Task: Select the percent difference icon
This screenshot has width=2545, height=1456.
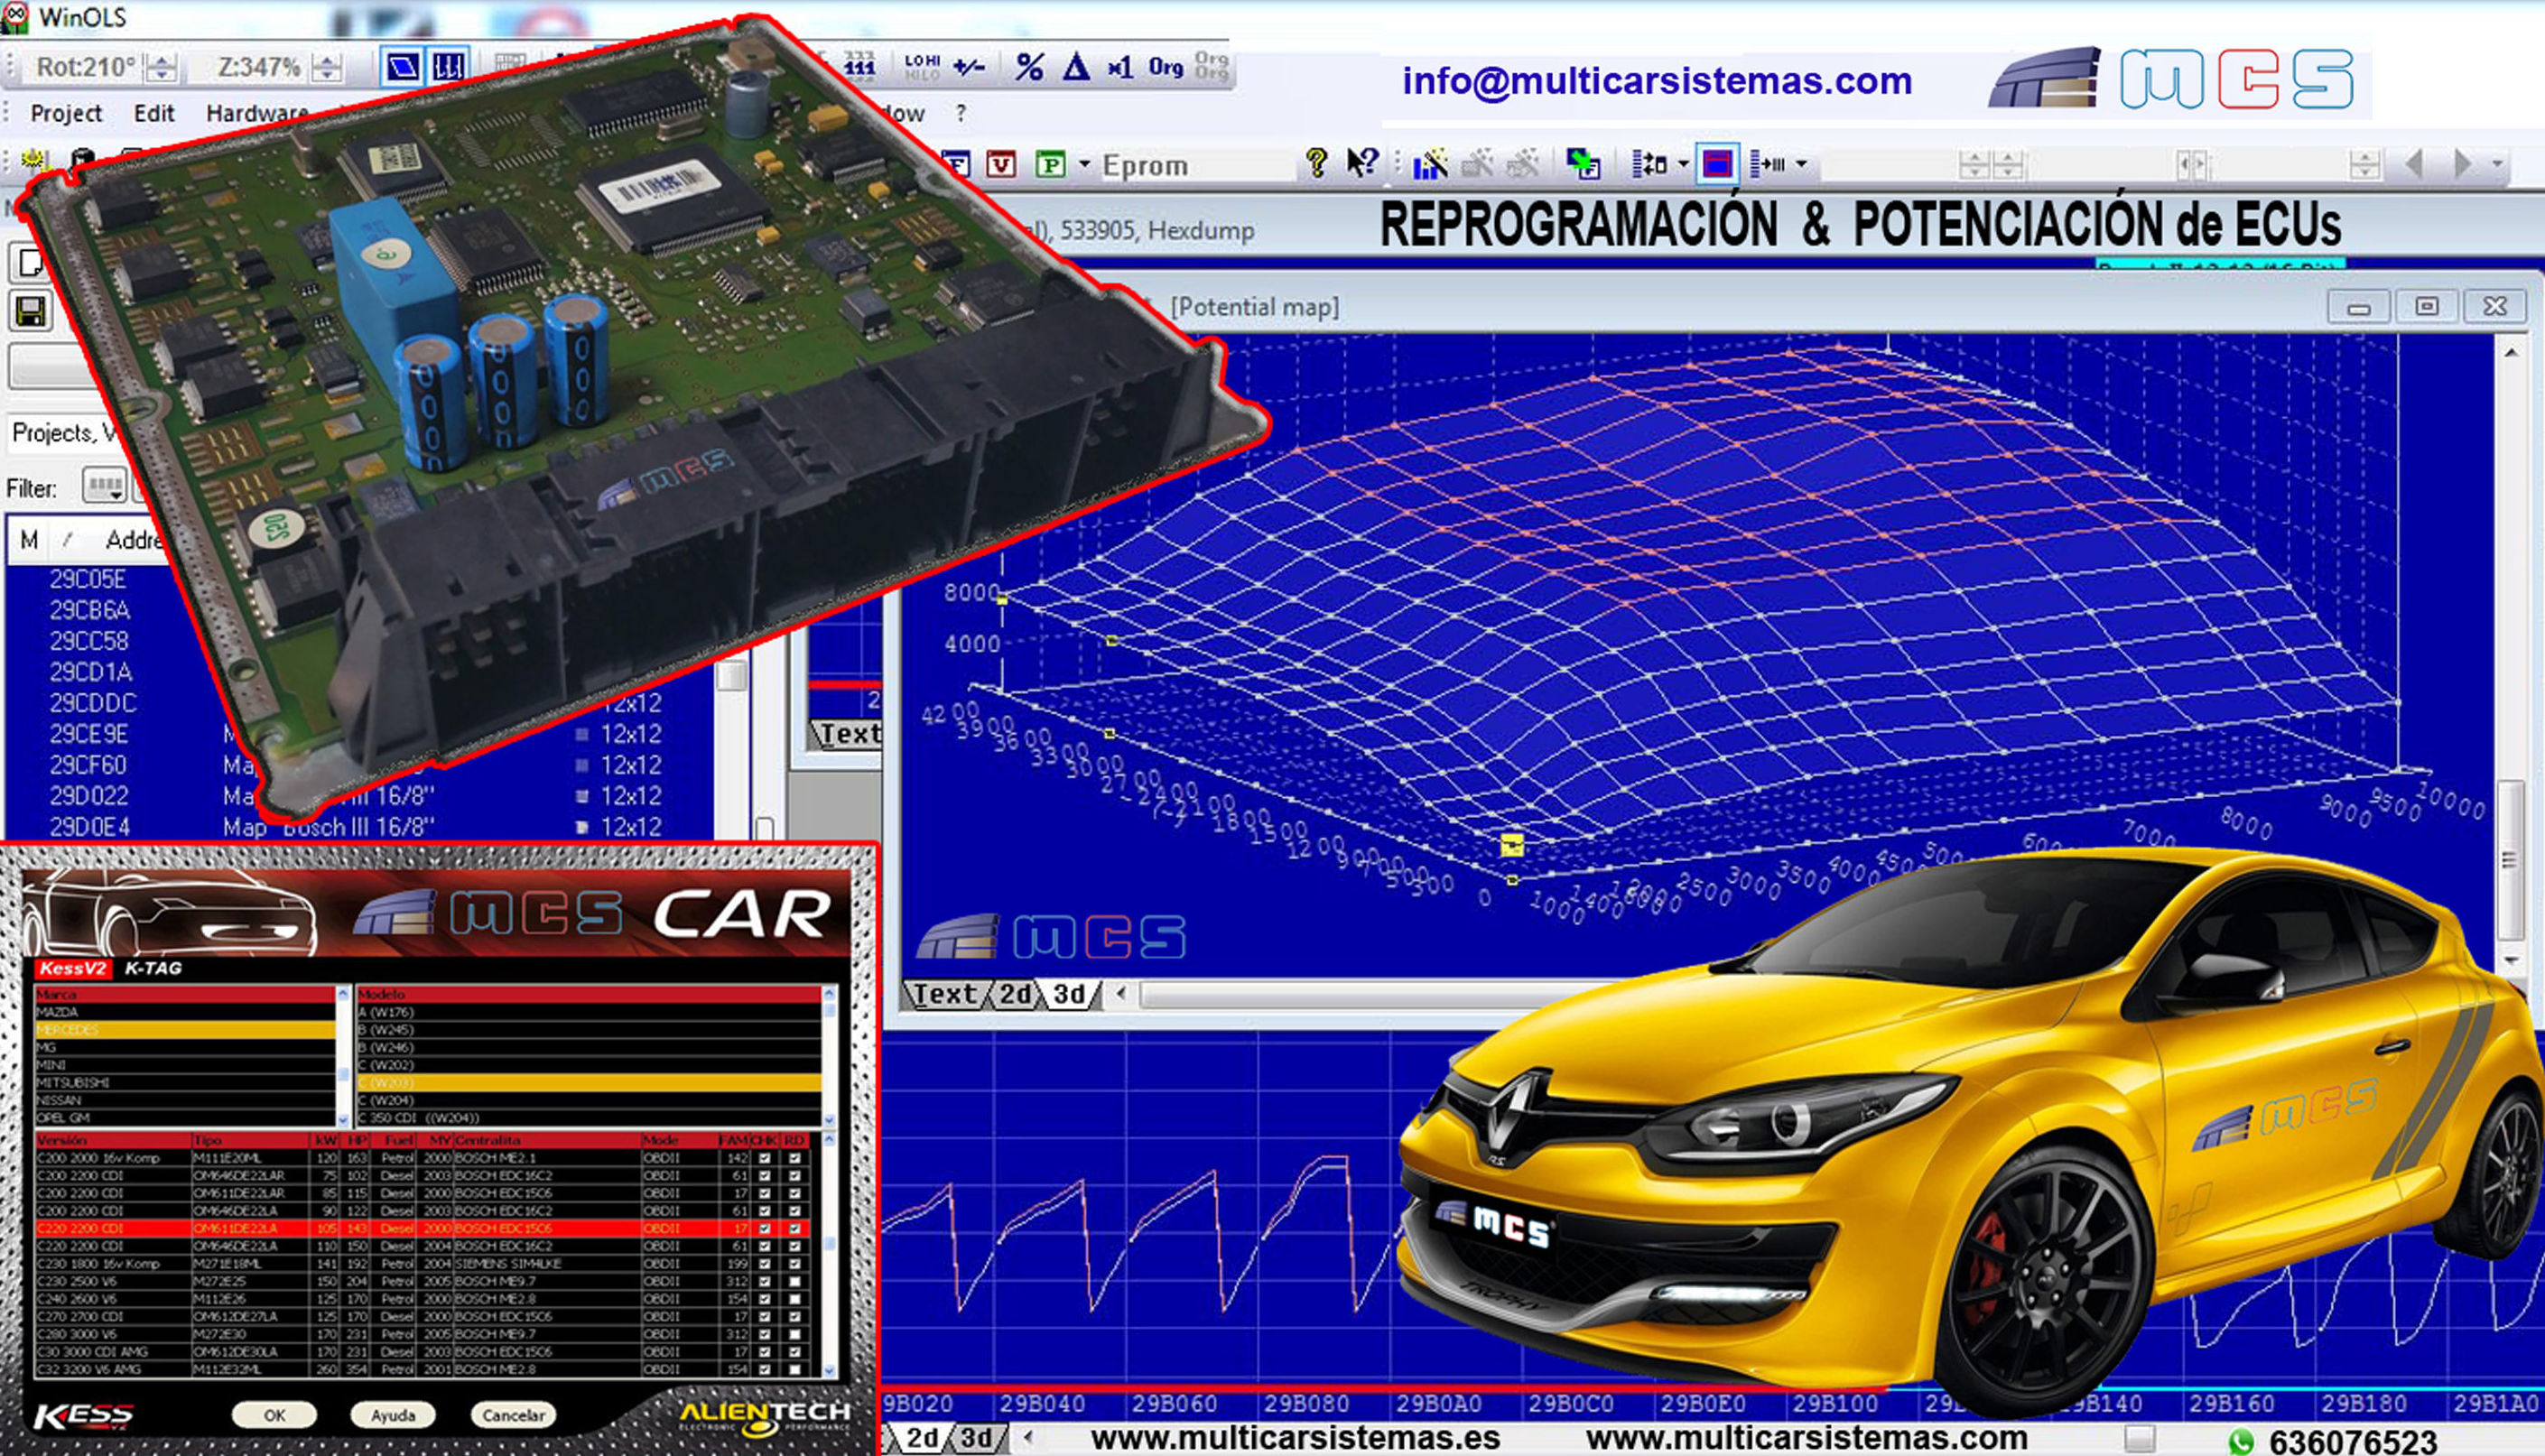Action: tap(1029, 67)
